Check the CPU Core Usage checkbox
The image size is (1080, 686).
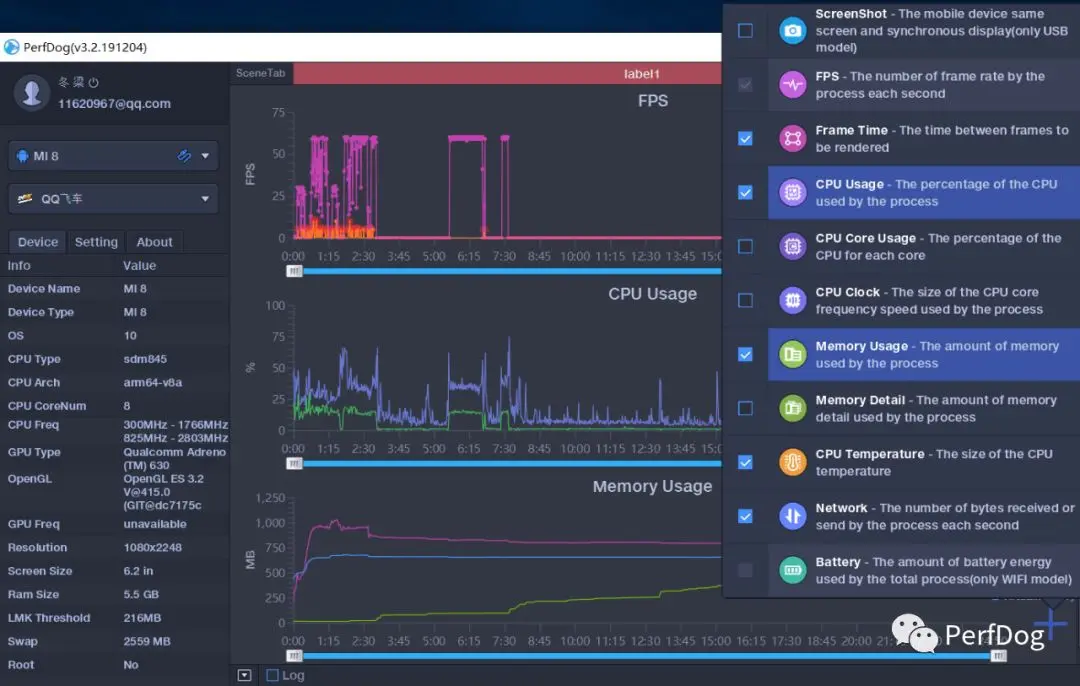(x=745, y=247)
